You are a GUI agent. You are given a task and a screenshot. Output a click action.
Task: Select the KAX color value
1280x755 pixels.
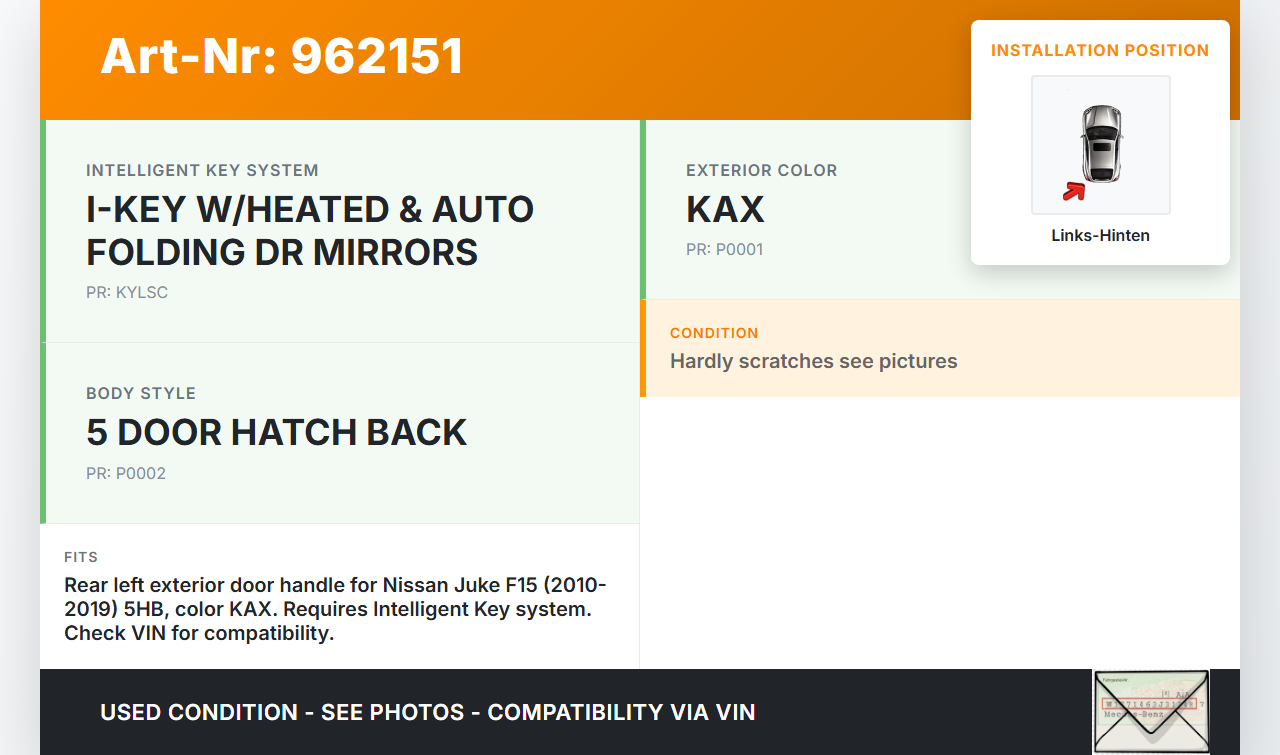(x=725, y=210)
